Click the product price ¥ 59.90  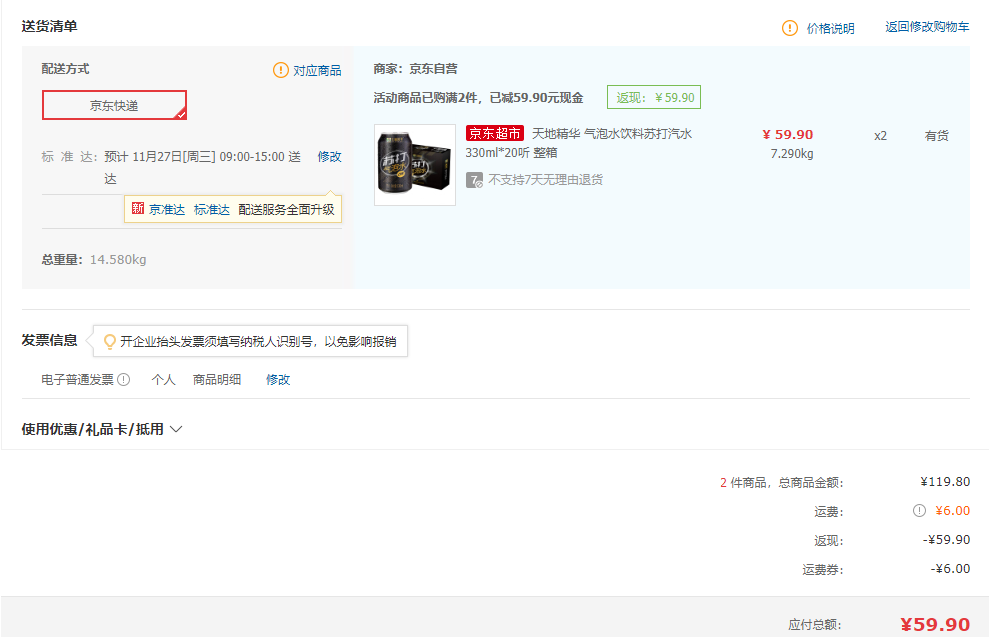click(787, 134)
